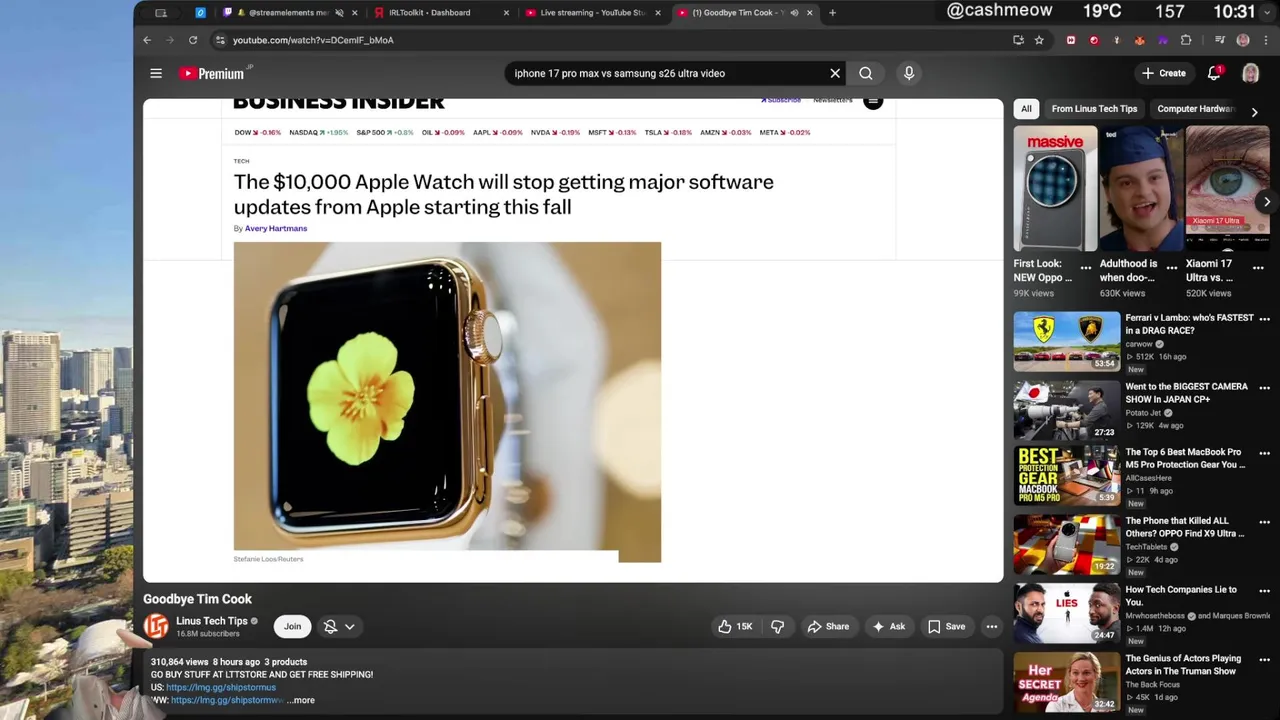Viewport: 1280px width, 720px height.
Task: Unmute the StreamElements tab audio icon
Action: [340, 13]
